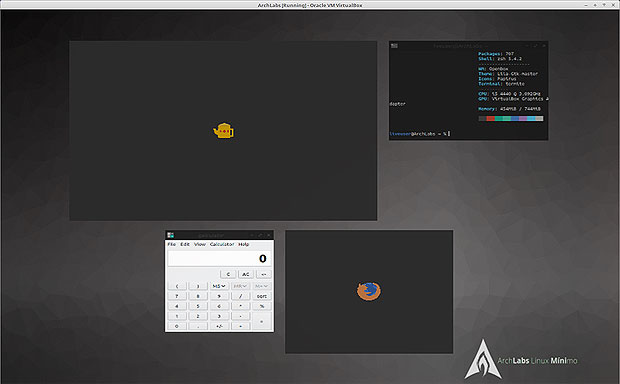Click the light gray color block in terminal

point(539,119)
